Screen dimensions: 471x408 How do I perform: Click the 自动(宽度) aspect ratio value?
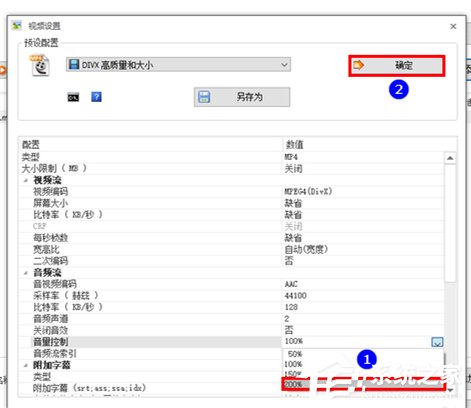coord(306,249)
